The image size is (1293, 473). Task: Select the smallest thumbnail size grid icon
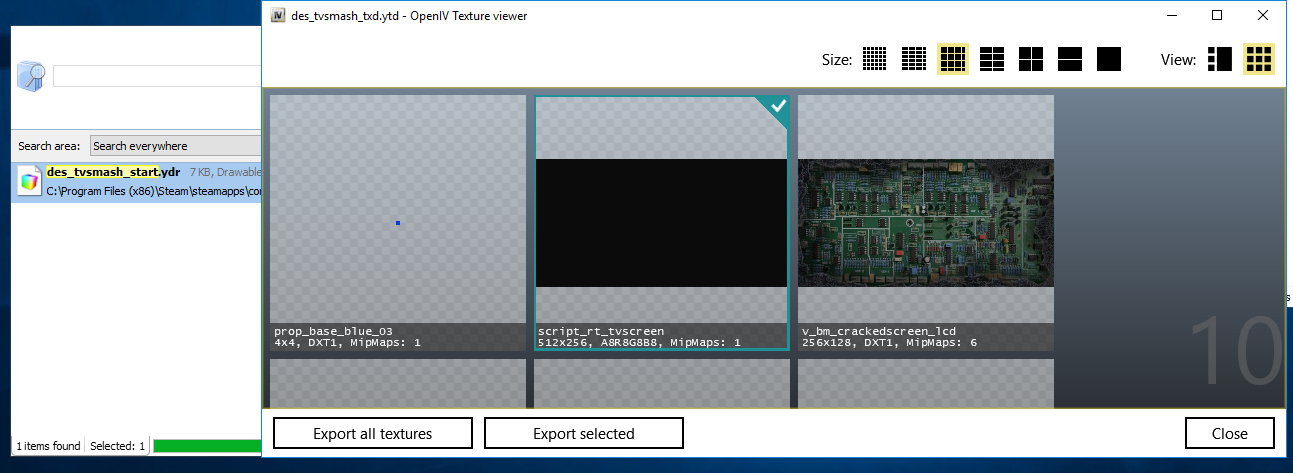pos(875,59)
